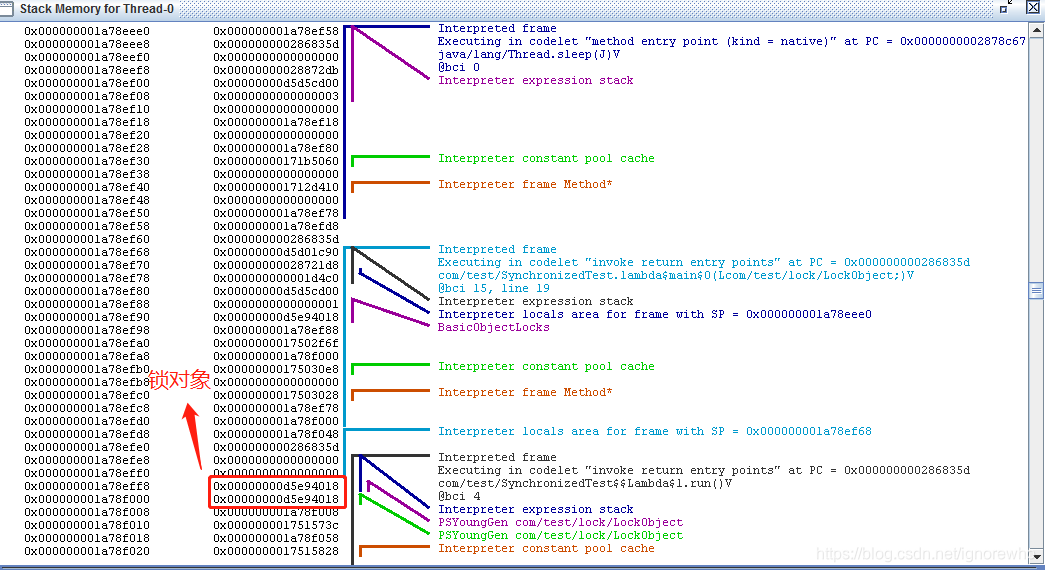Click value 0x000000001a78efd8 in the middle column
Image resolution: width=1045 pixels, height=572 pixels.
point(276,226)
